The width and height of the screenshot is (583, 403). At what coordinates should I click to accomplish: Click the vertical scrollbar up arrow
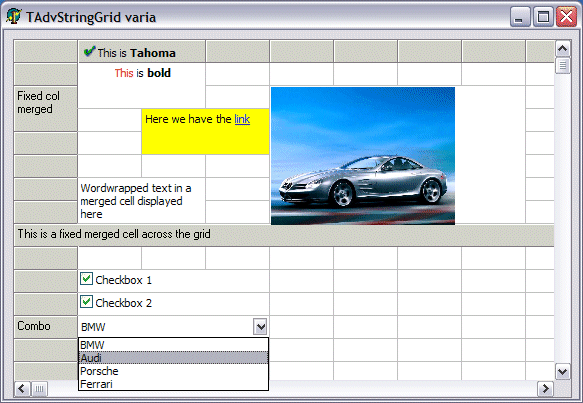click(563, 48)
